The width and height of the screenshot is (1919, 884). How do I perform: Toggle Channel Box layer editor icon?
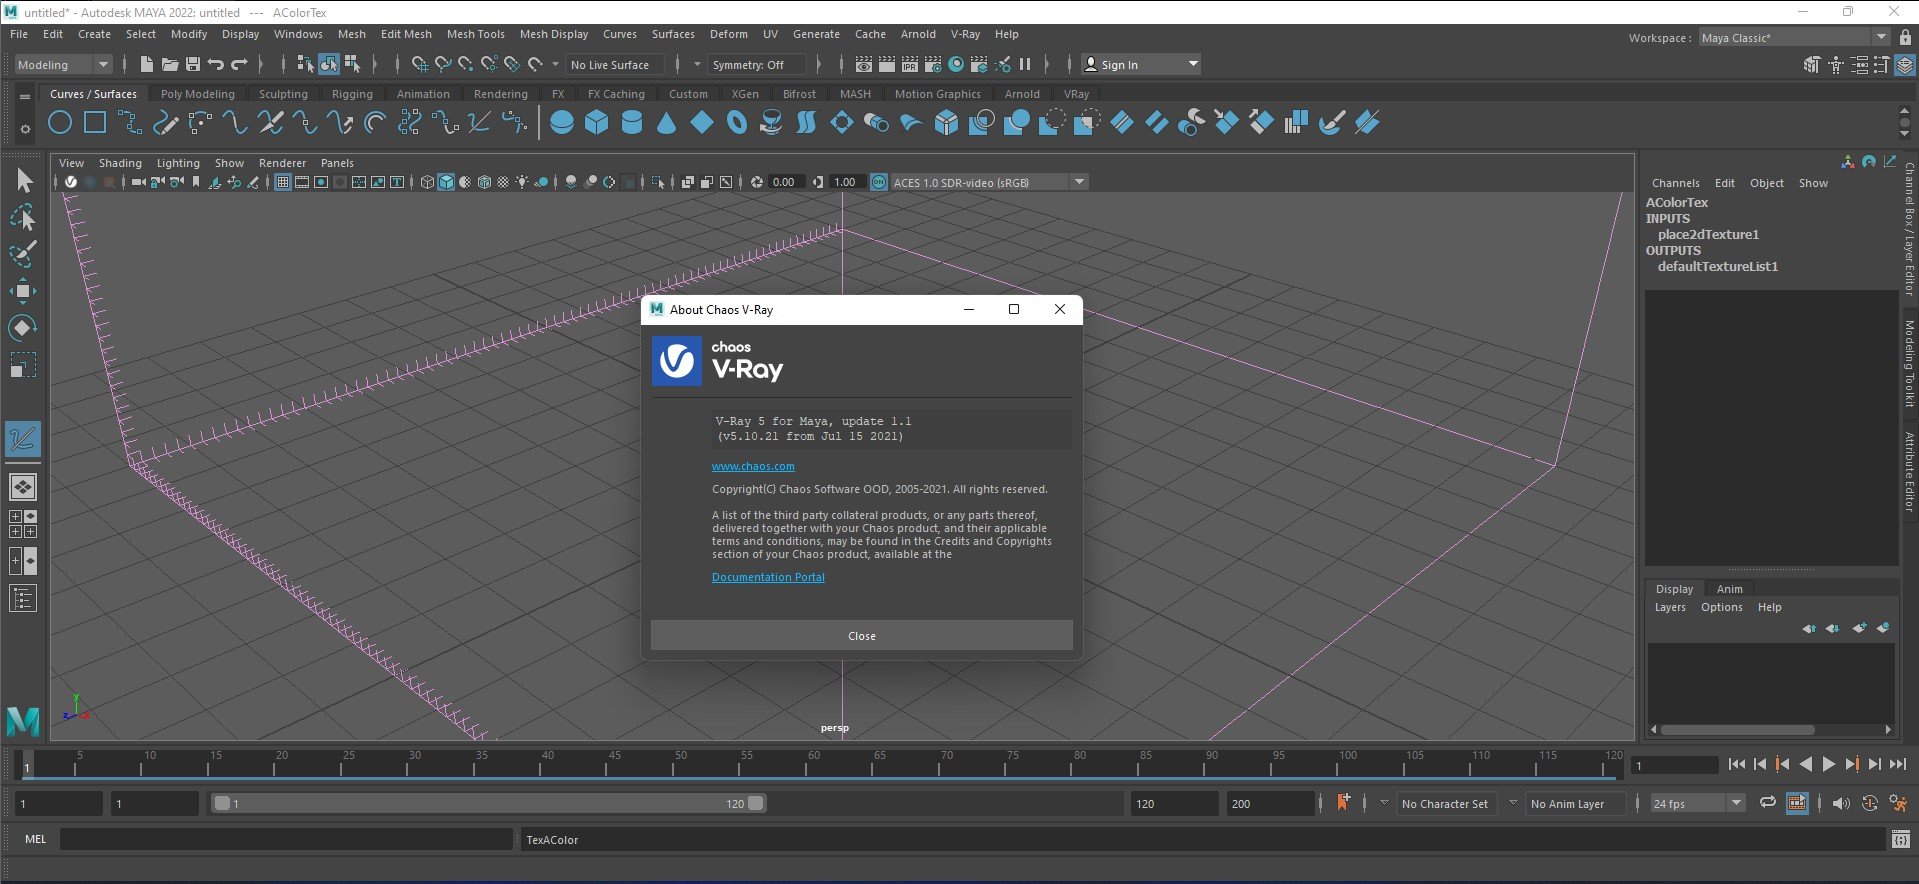pyautogui.click(x=1905, y=64)
